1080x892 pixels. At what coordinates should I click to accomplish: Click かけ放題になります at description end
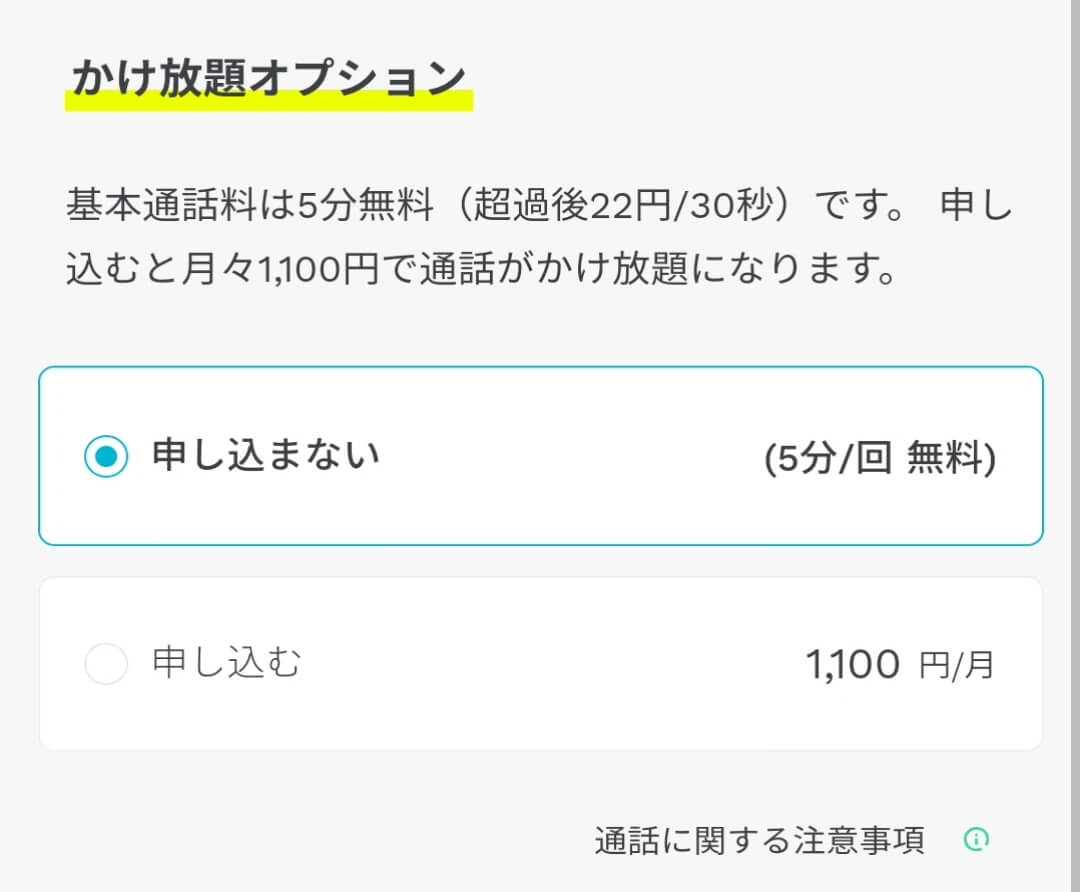click(x=715, y=268)
